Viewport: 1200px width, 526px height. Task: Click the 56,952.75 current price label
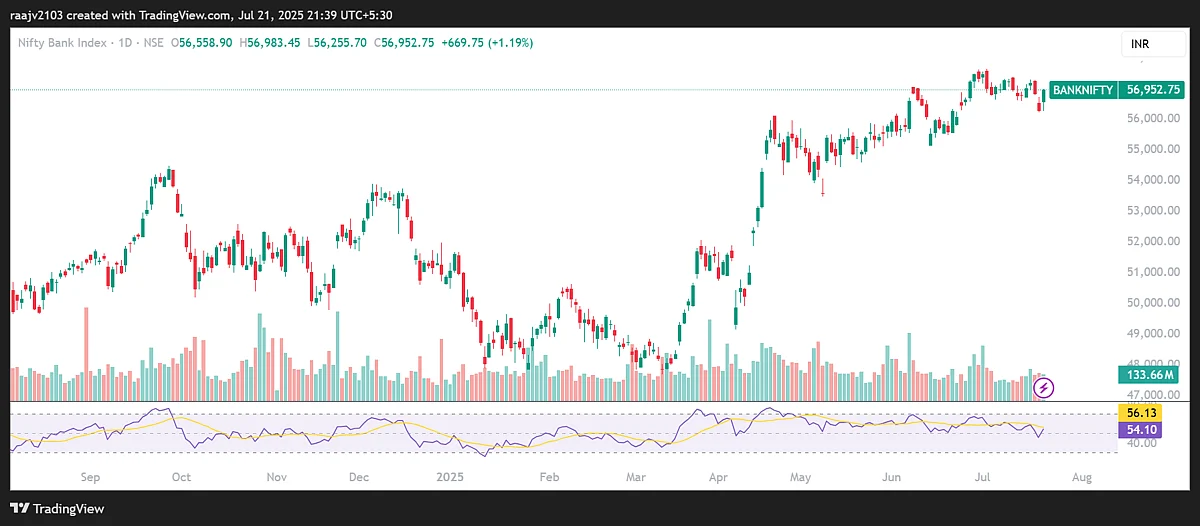(x=1153, y=89)
